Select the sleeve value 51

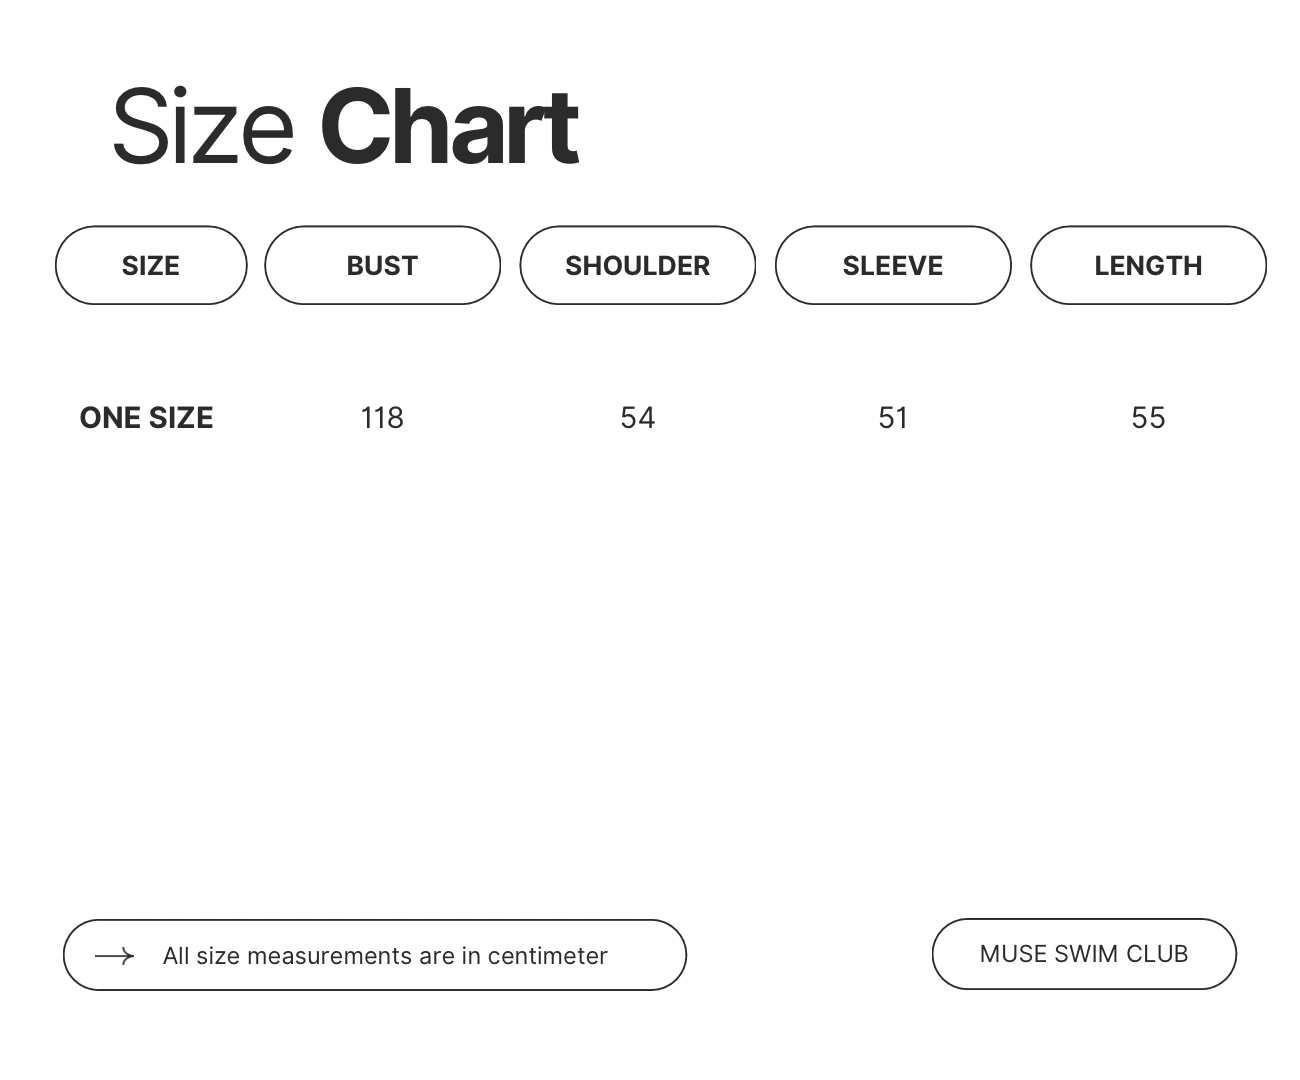pos(893,418)
